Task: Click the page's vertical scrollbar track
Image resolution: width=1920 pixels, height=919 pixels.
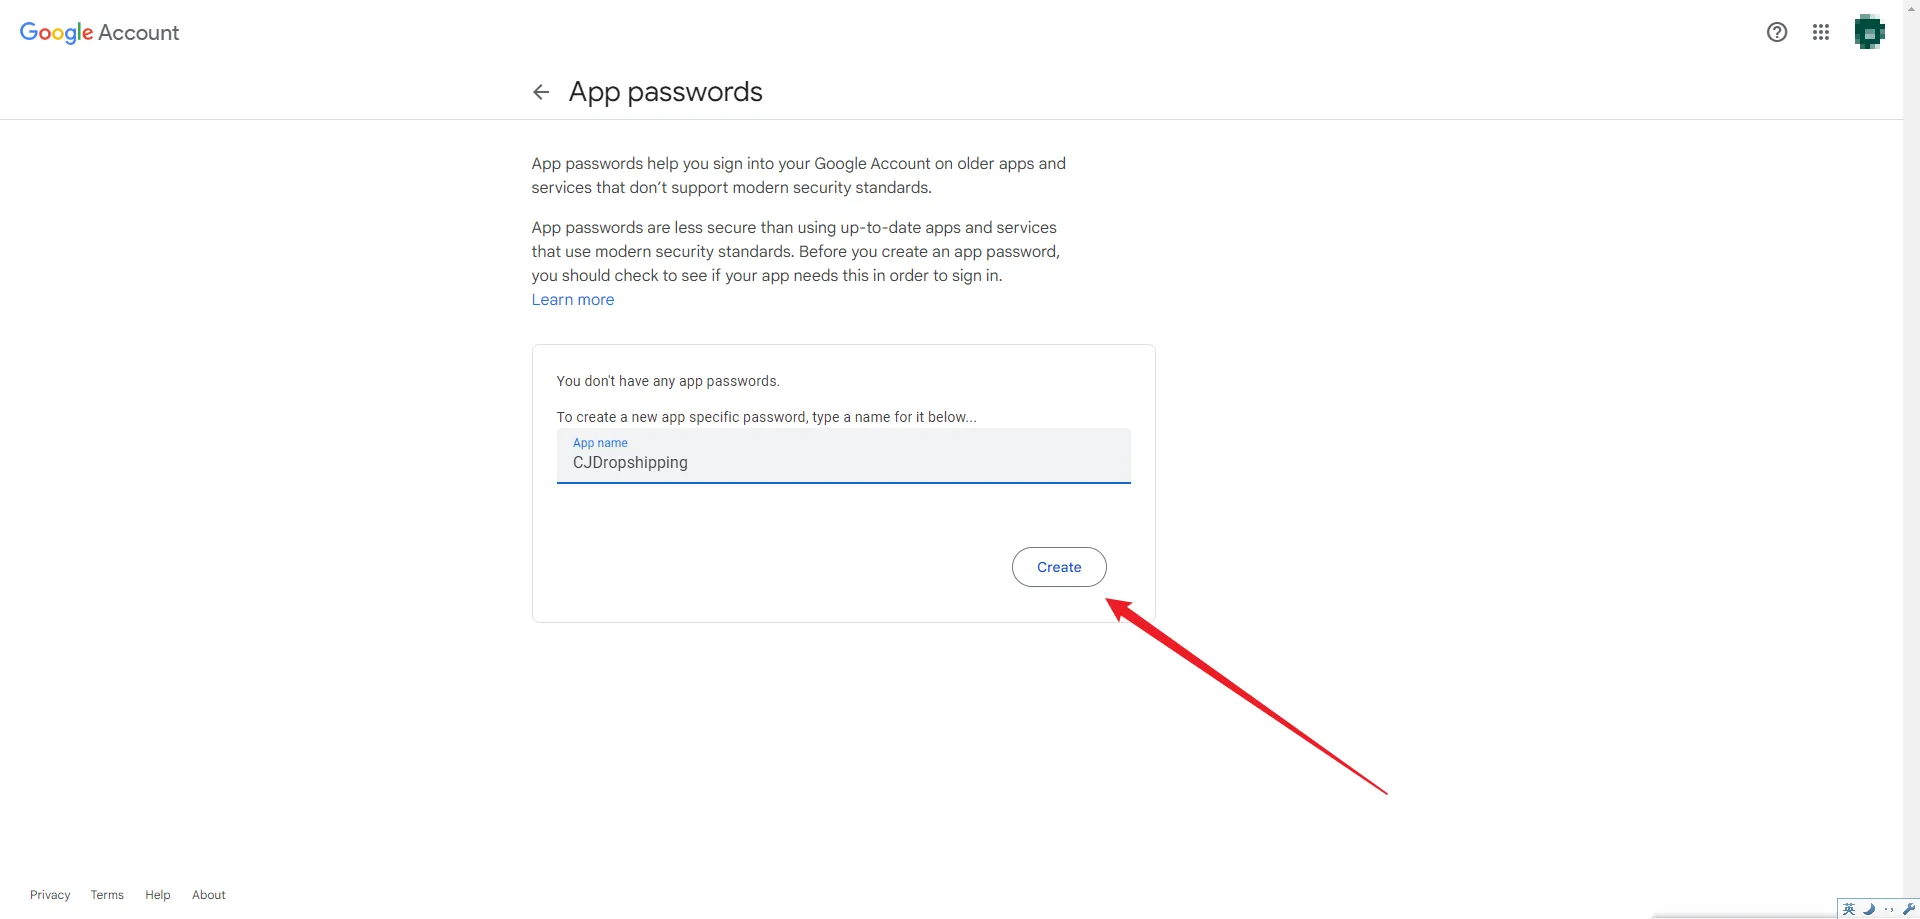Action: coord(1911,450)
